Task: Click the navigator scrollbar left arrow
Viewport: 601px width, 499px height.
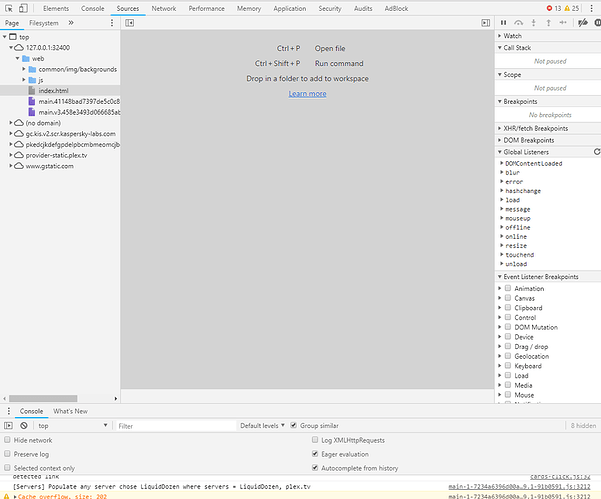Action: (4, 399)
